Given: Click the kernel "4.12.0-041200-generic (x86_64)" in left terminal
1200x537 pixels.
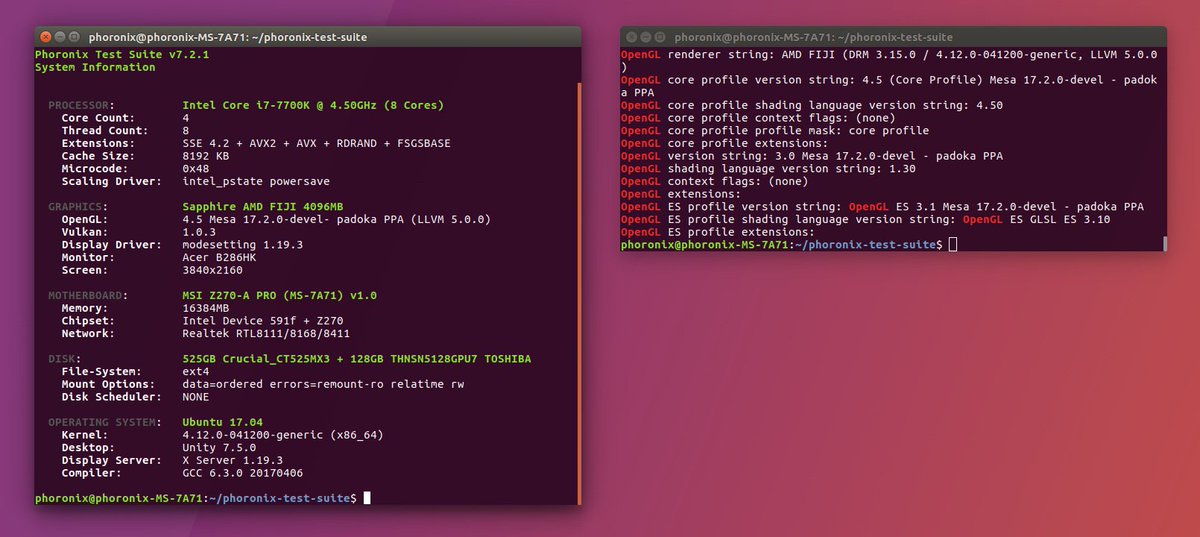Looking at the screenshot, I should pos(283,435).
